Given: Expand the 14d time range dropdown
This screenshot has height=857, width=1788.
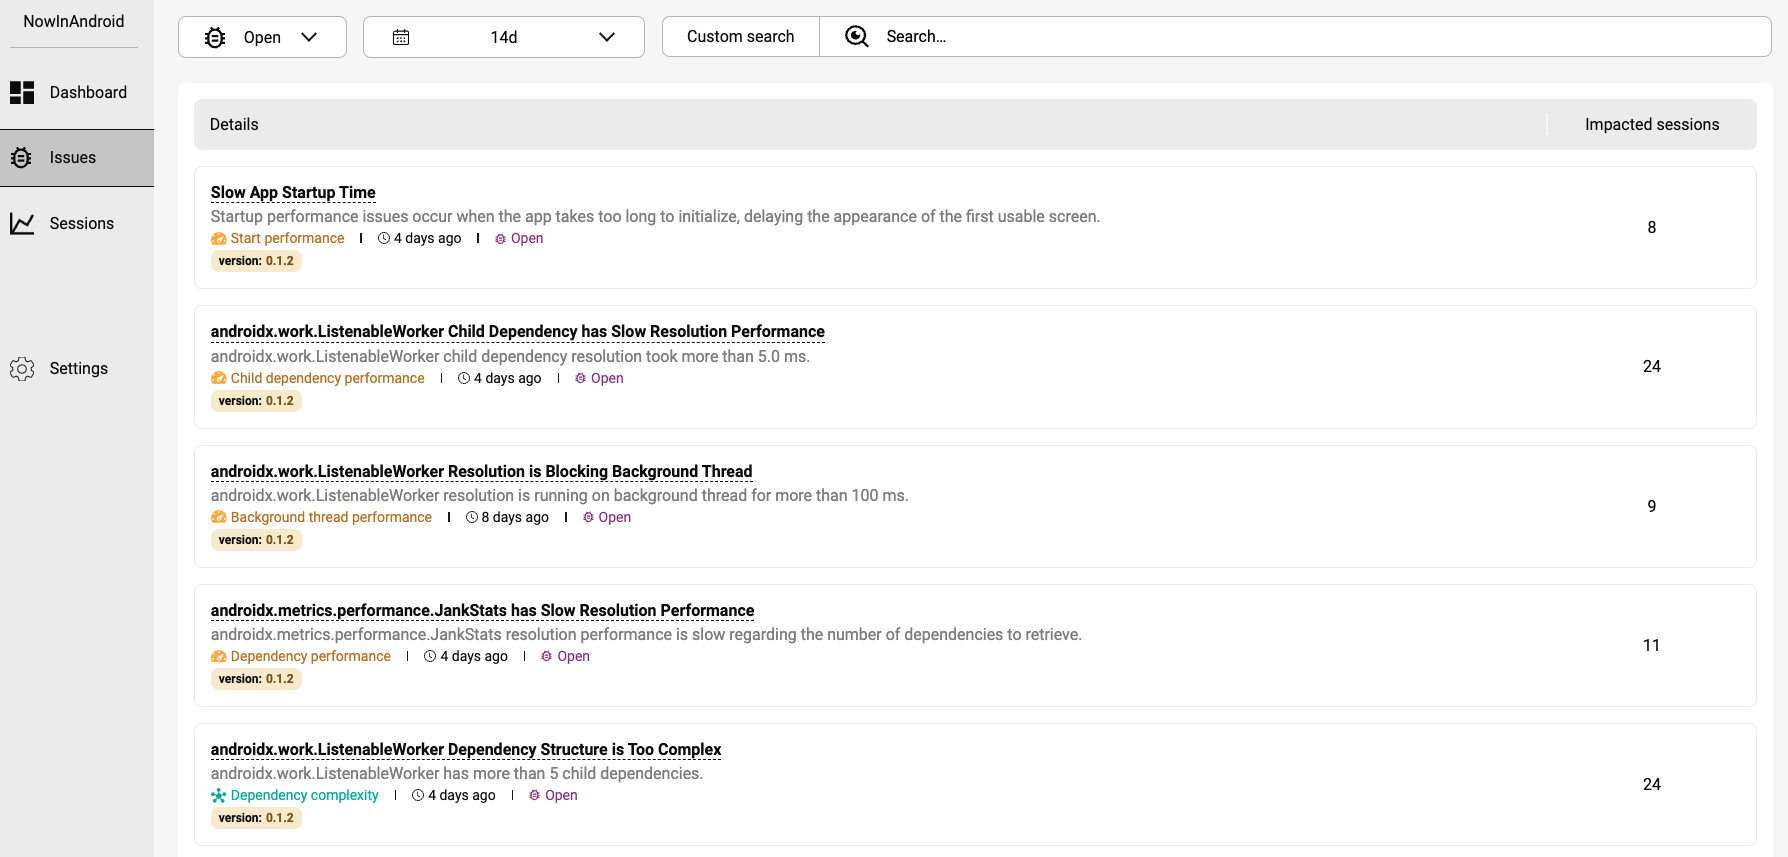Looking at the screenshot, I should pos(606,38).
